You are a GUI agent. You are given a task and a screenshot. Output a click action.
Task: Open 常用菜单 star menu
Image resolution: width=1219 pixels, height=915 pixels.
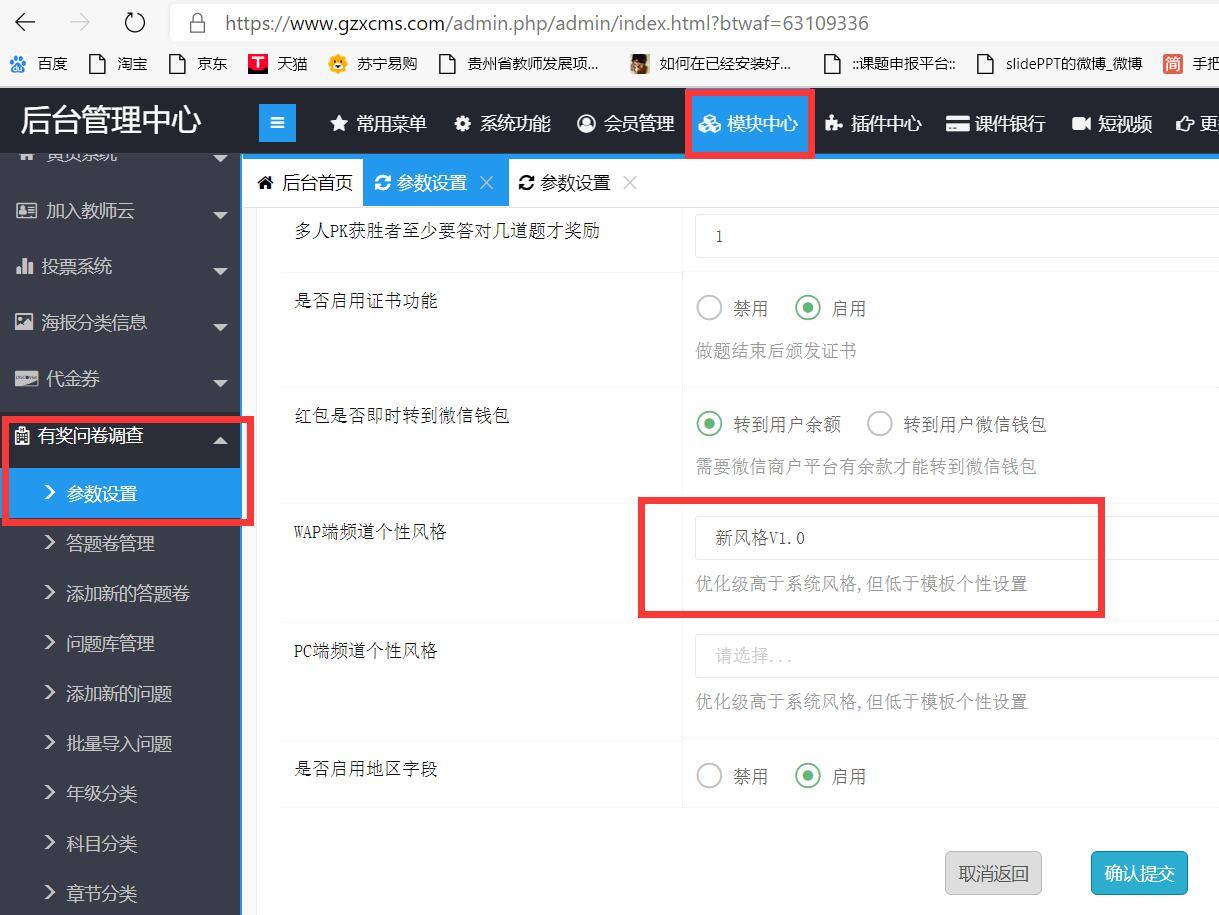(x=378, y=123)
